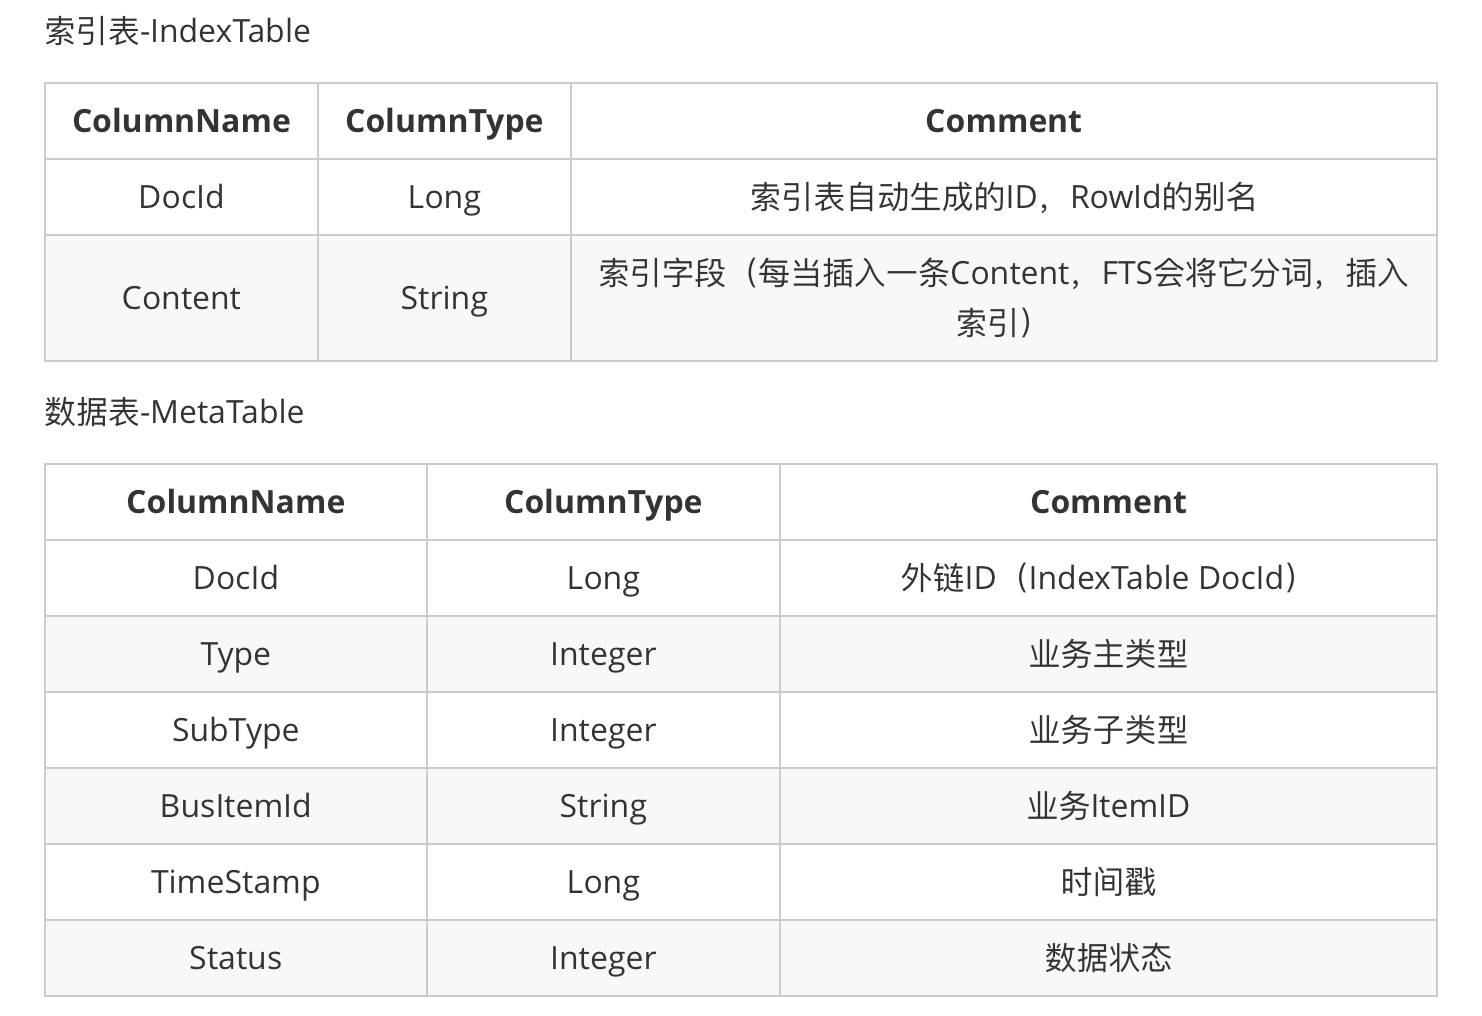Image resolution: width=1482 pixels, height=1016 pixels.
Task: Select the Content cell in IndexTable
Action: pyautogui.click(x=181, y=298)
